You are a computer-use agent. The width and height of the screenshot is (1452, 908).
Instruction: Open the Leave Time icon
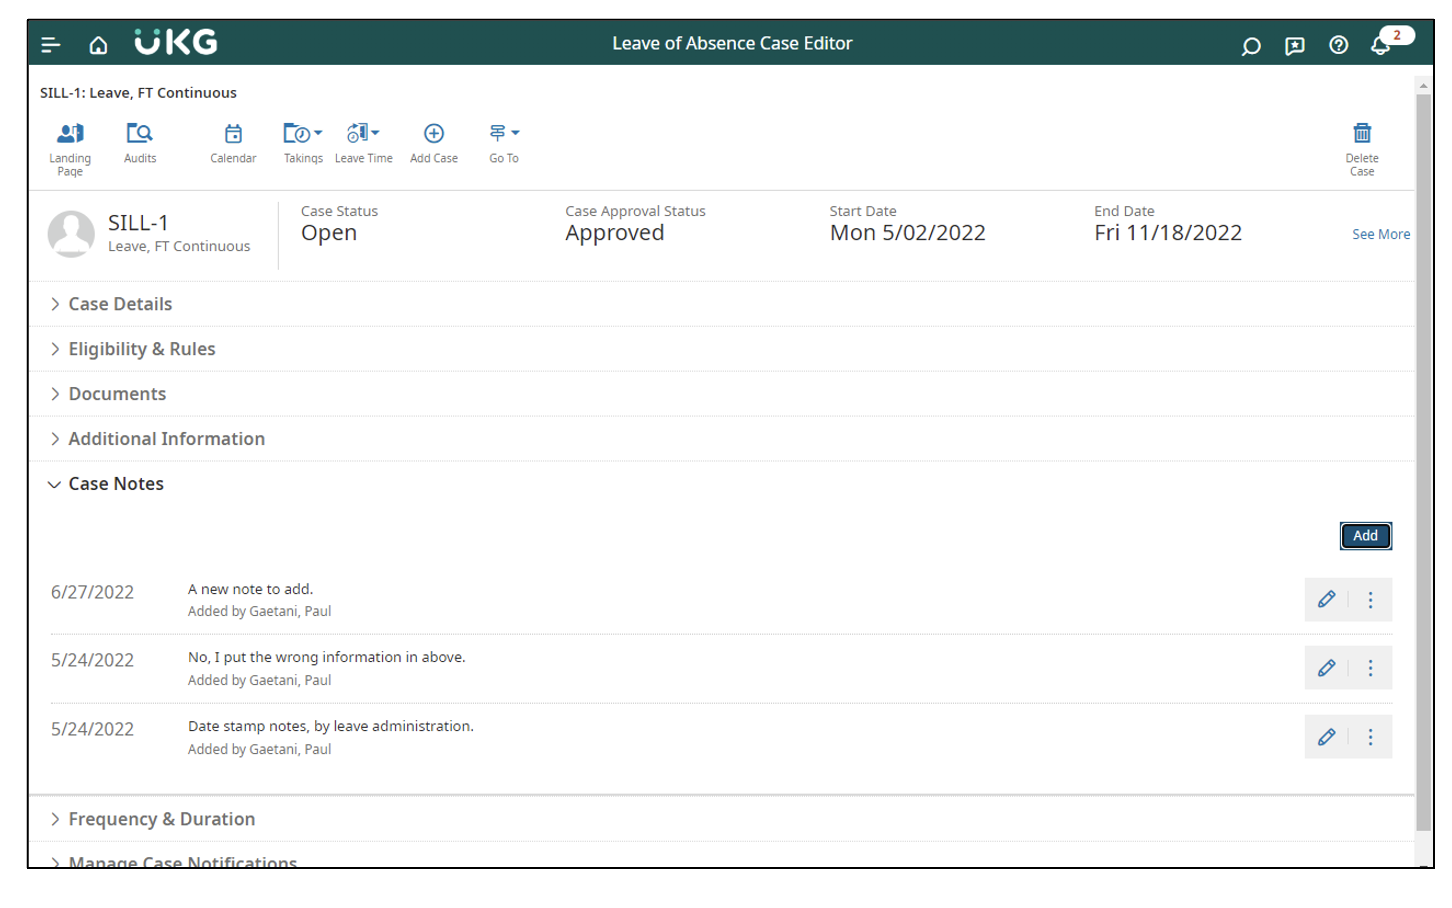tap(360, 133)
